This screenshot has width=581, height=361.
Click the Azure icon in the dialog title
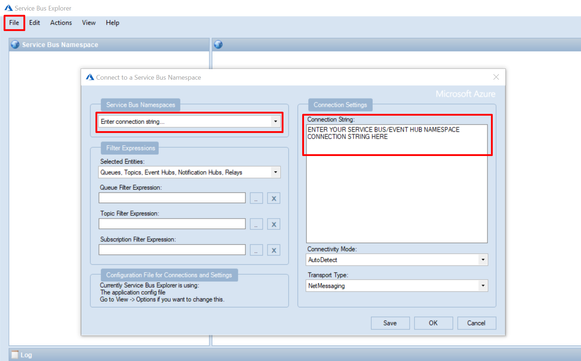90,77
